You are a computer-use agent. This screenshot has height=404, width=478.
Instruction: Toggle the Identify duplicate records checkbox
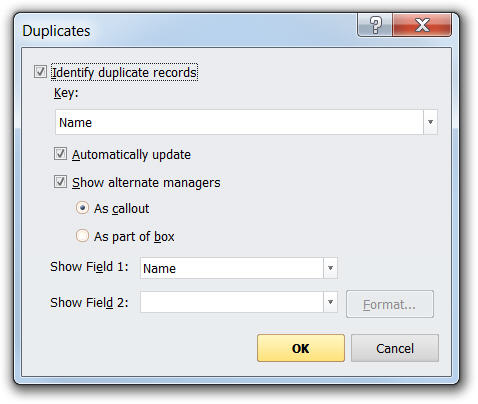[x=40, y=72]
